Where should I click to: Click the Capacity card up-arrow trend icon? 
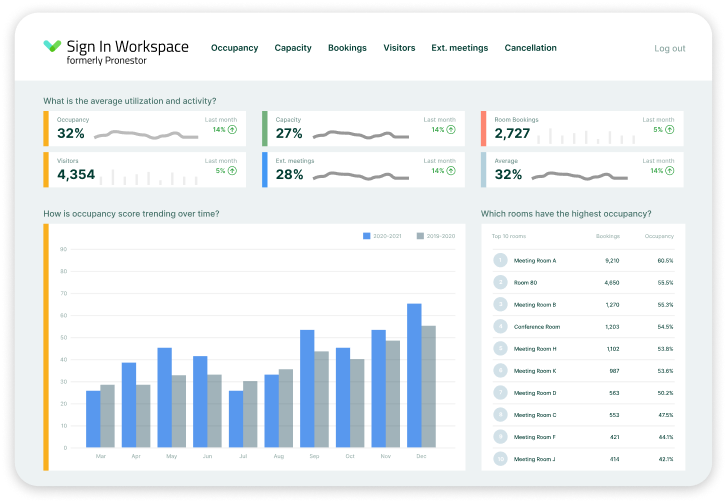click(x=451, y=130)
